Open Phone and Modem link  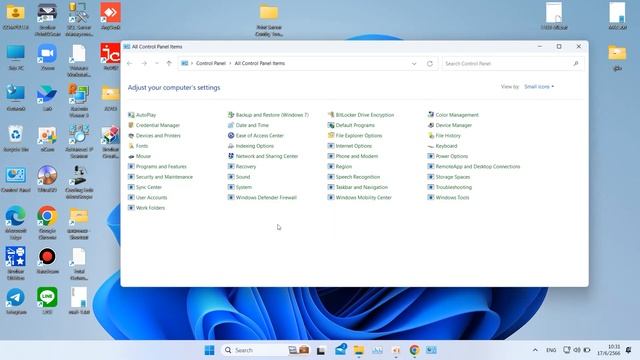357,156
